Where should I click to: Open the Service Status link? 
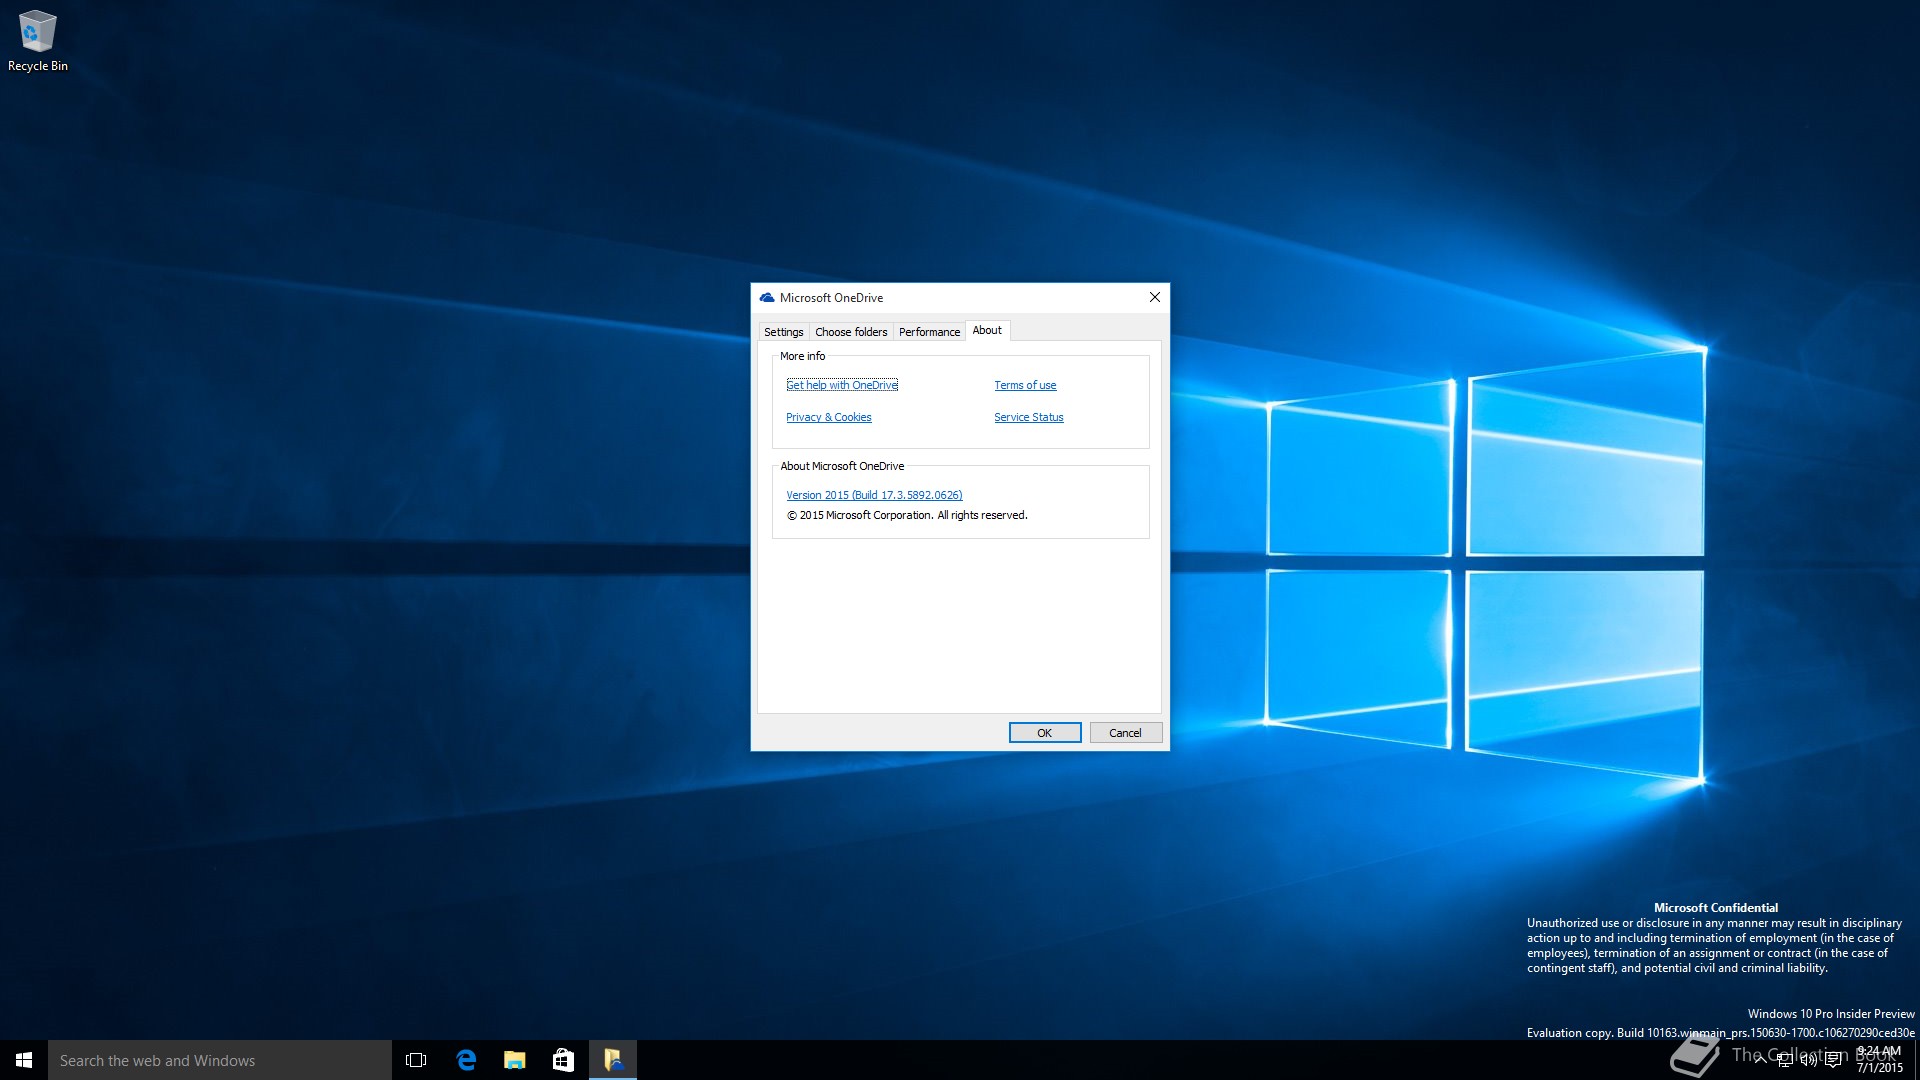tap(1028, 417)
